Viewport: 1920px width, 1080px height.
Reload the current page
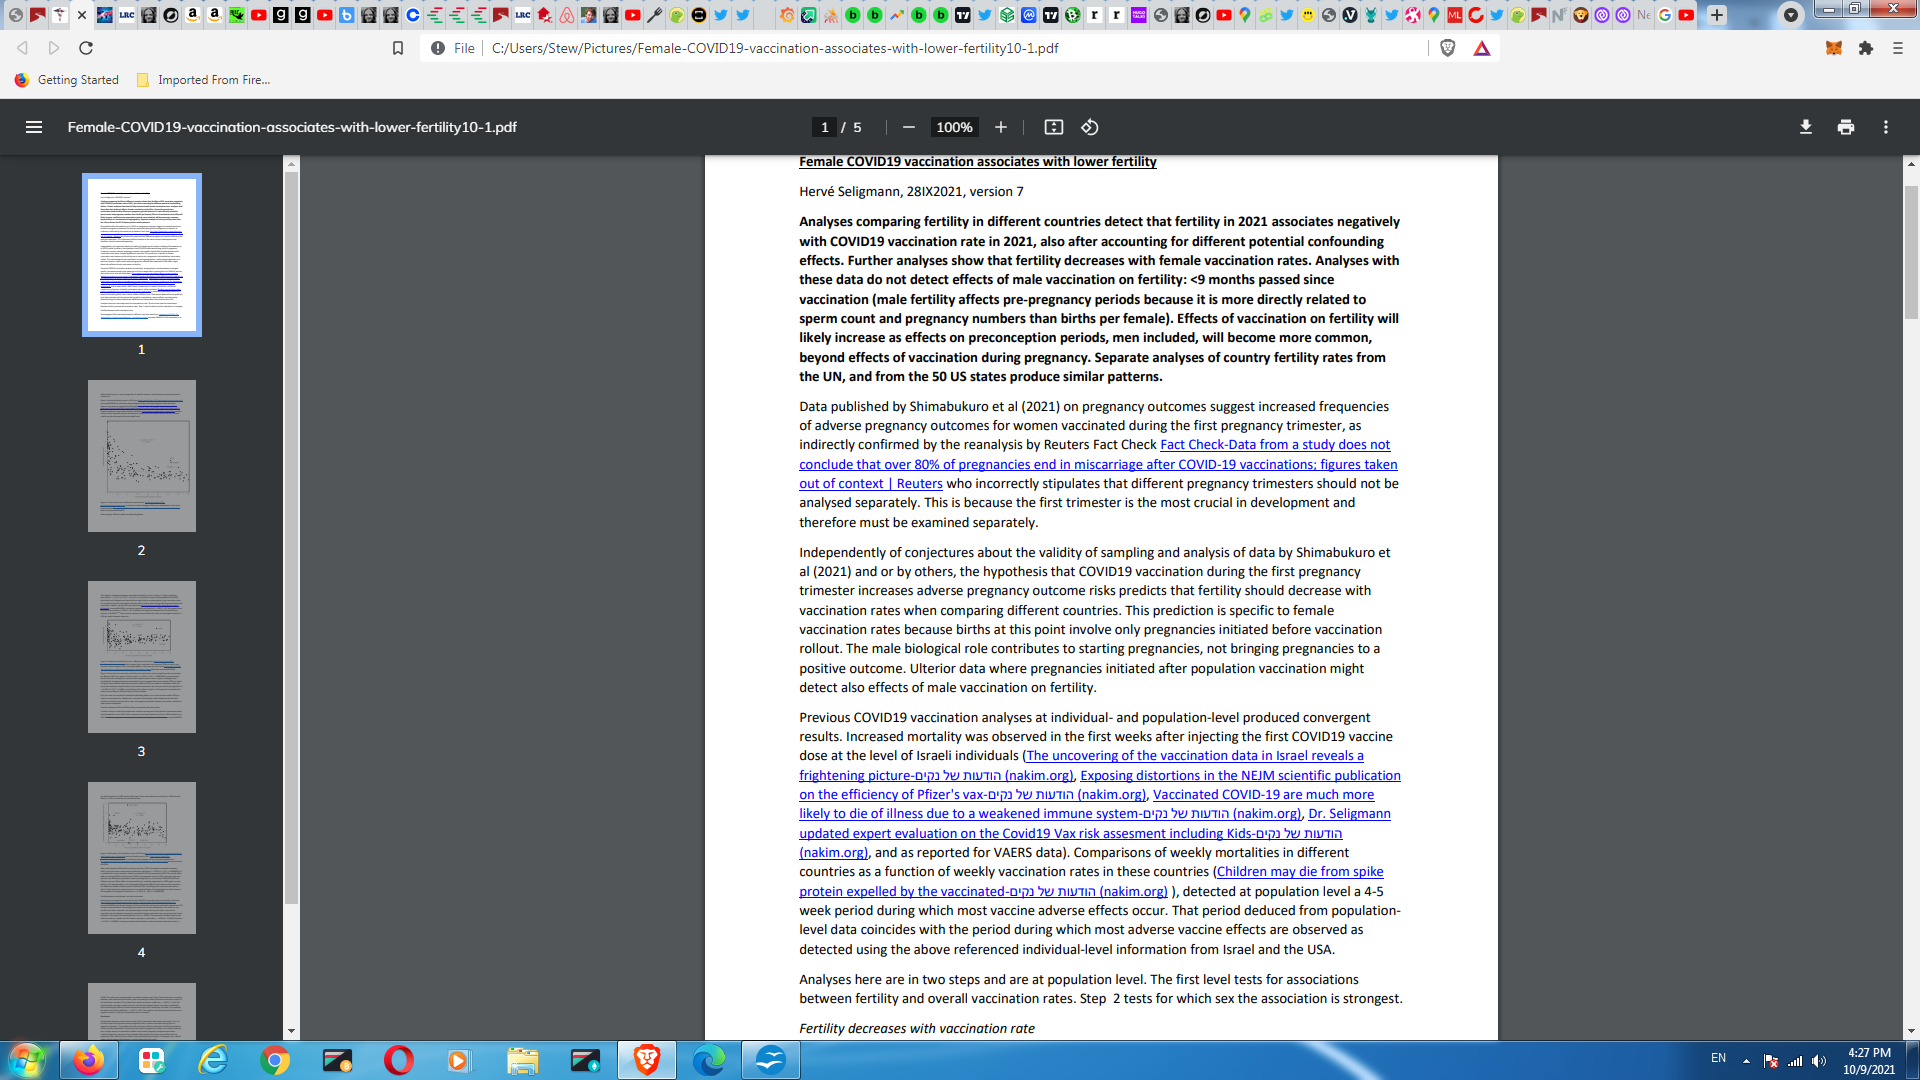pyautogui.click(x=86, y=48)
